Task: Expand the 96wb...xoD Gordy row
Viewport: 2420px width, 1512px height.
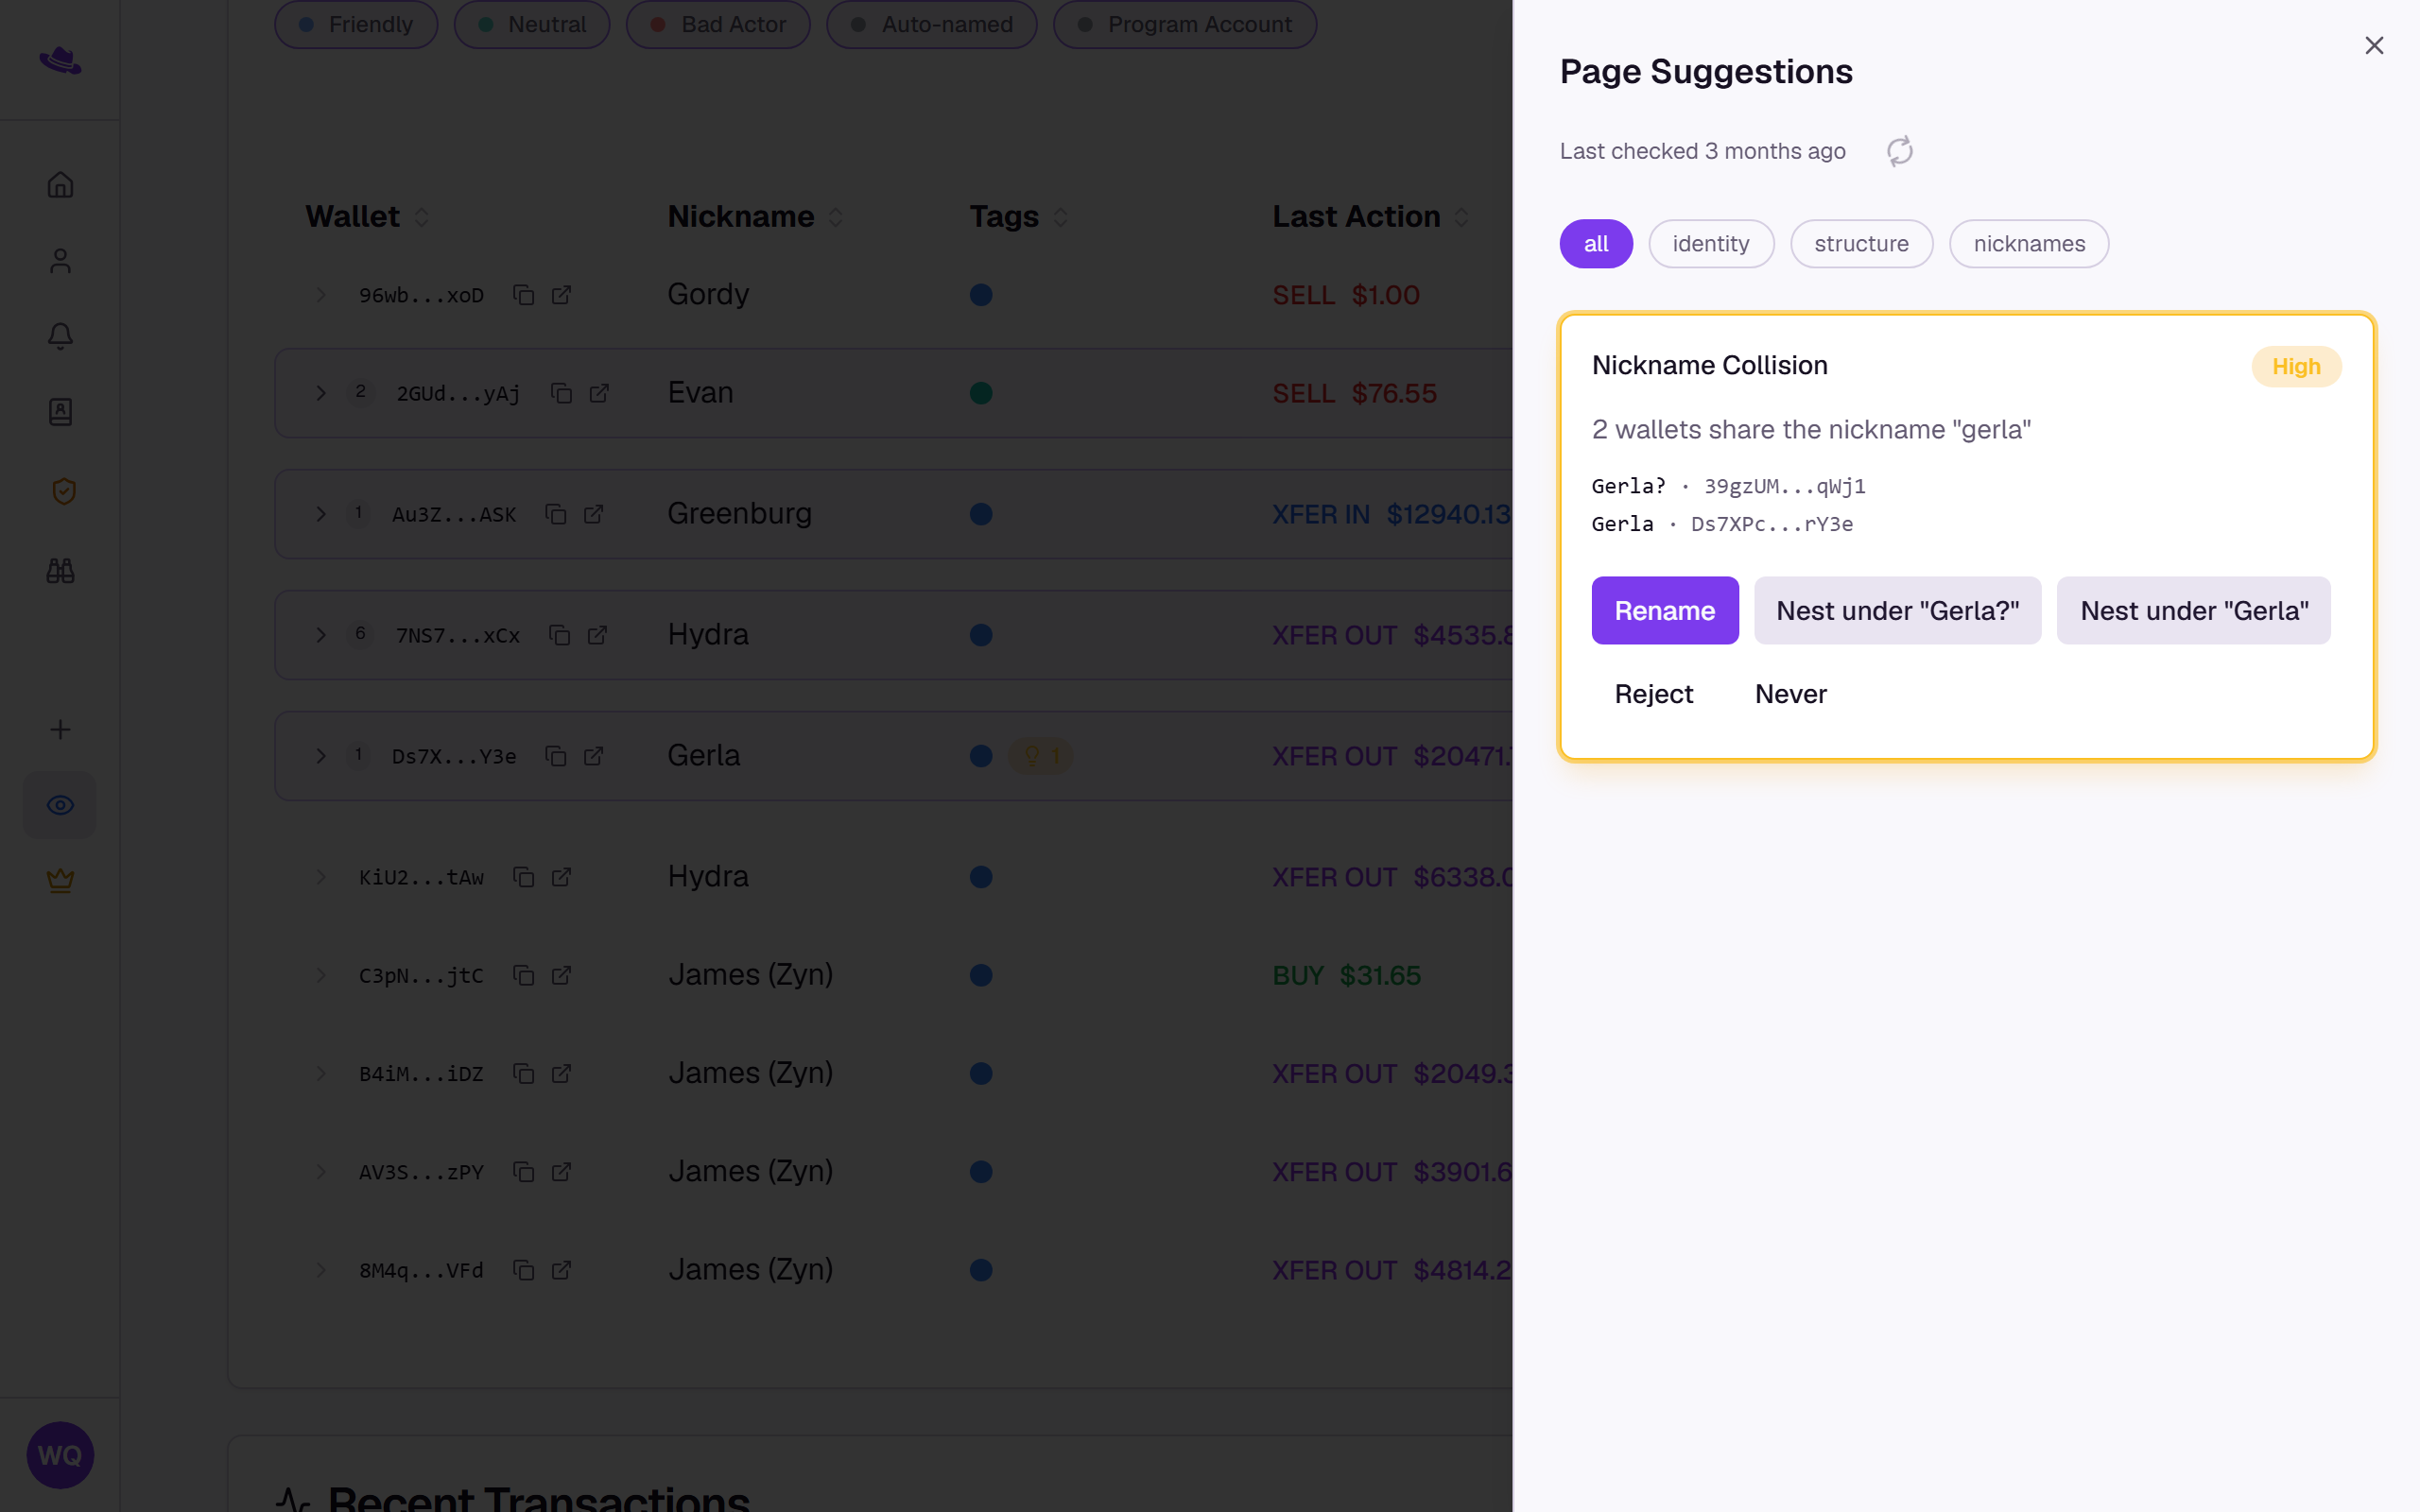Action: click(321, 295)
